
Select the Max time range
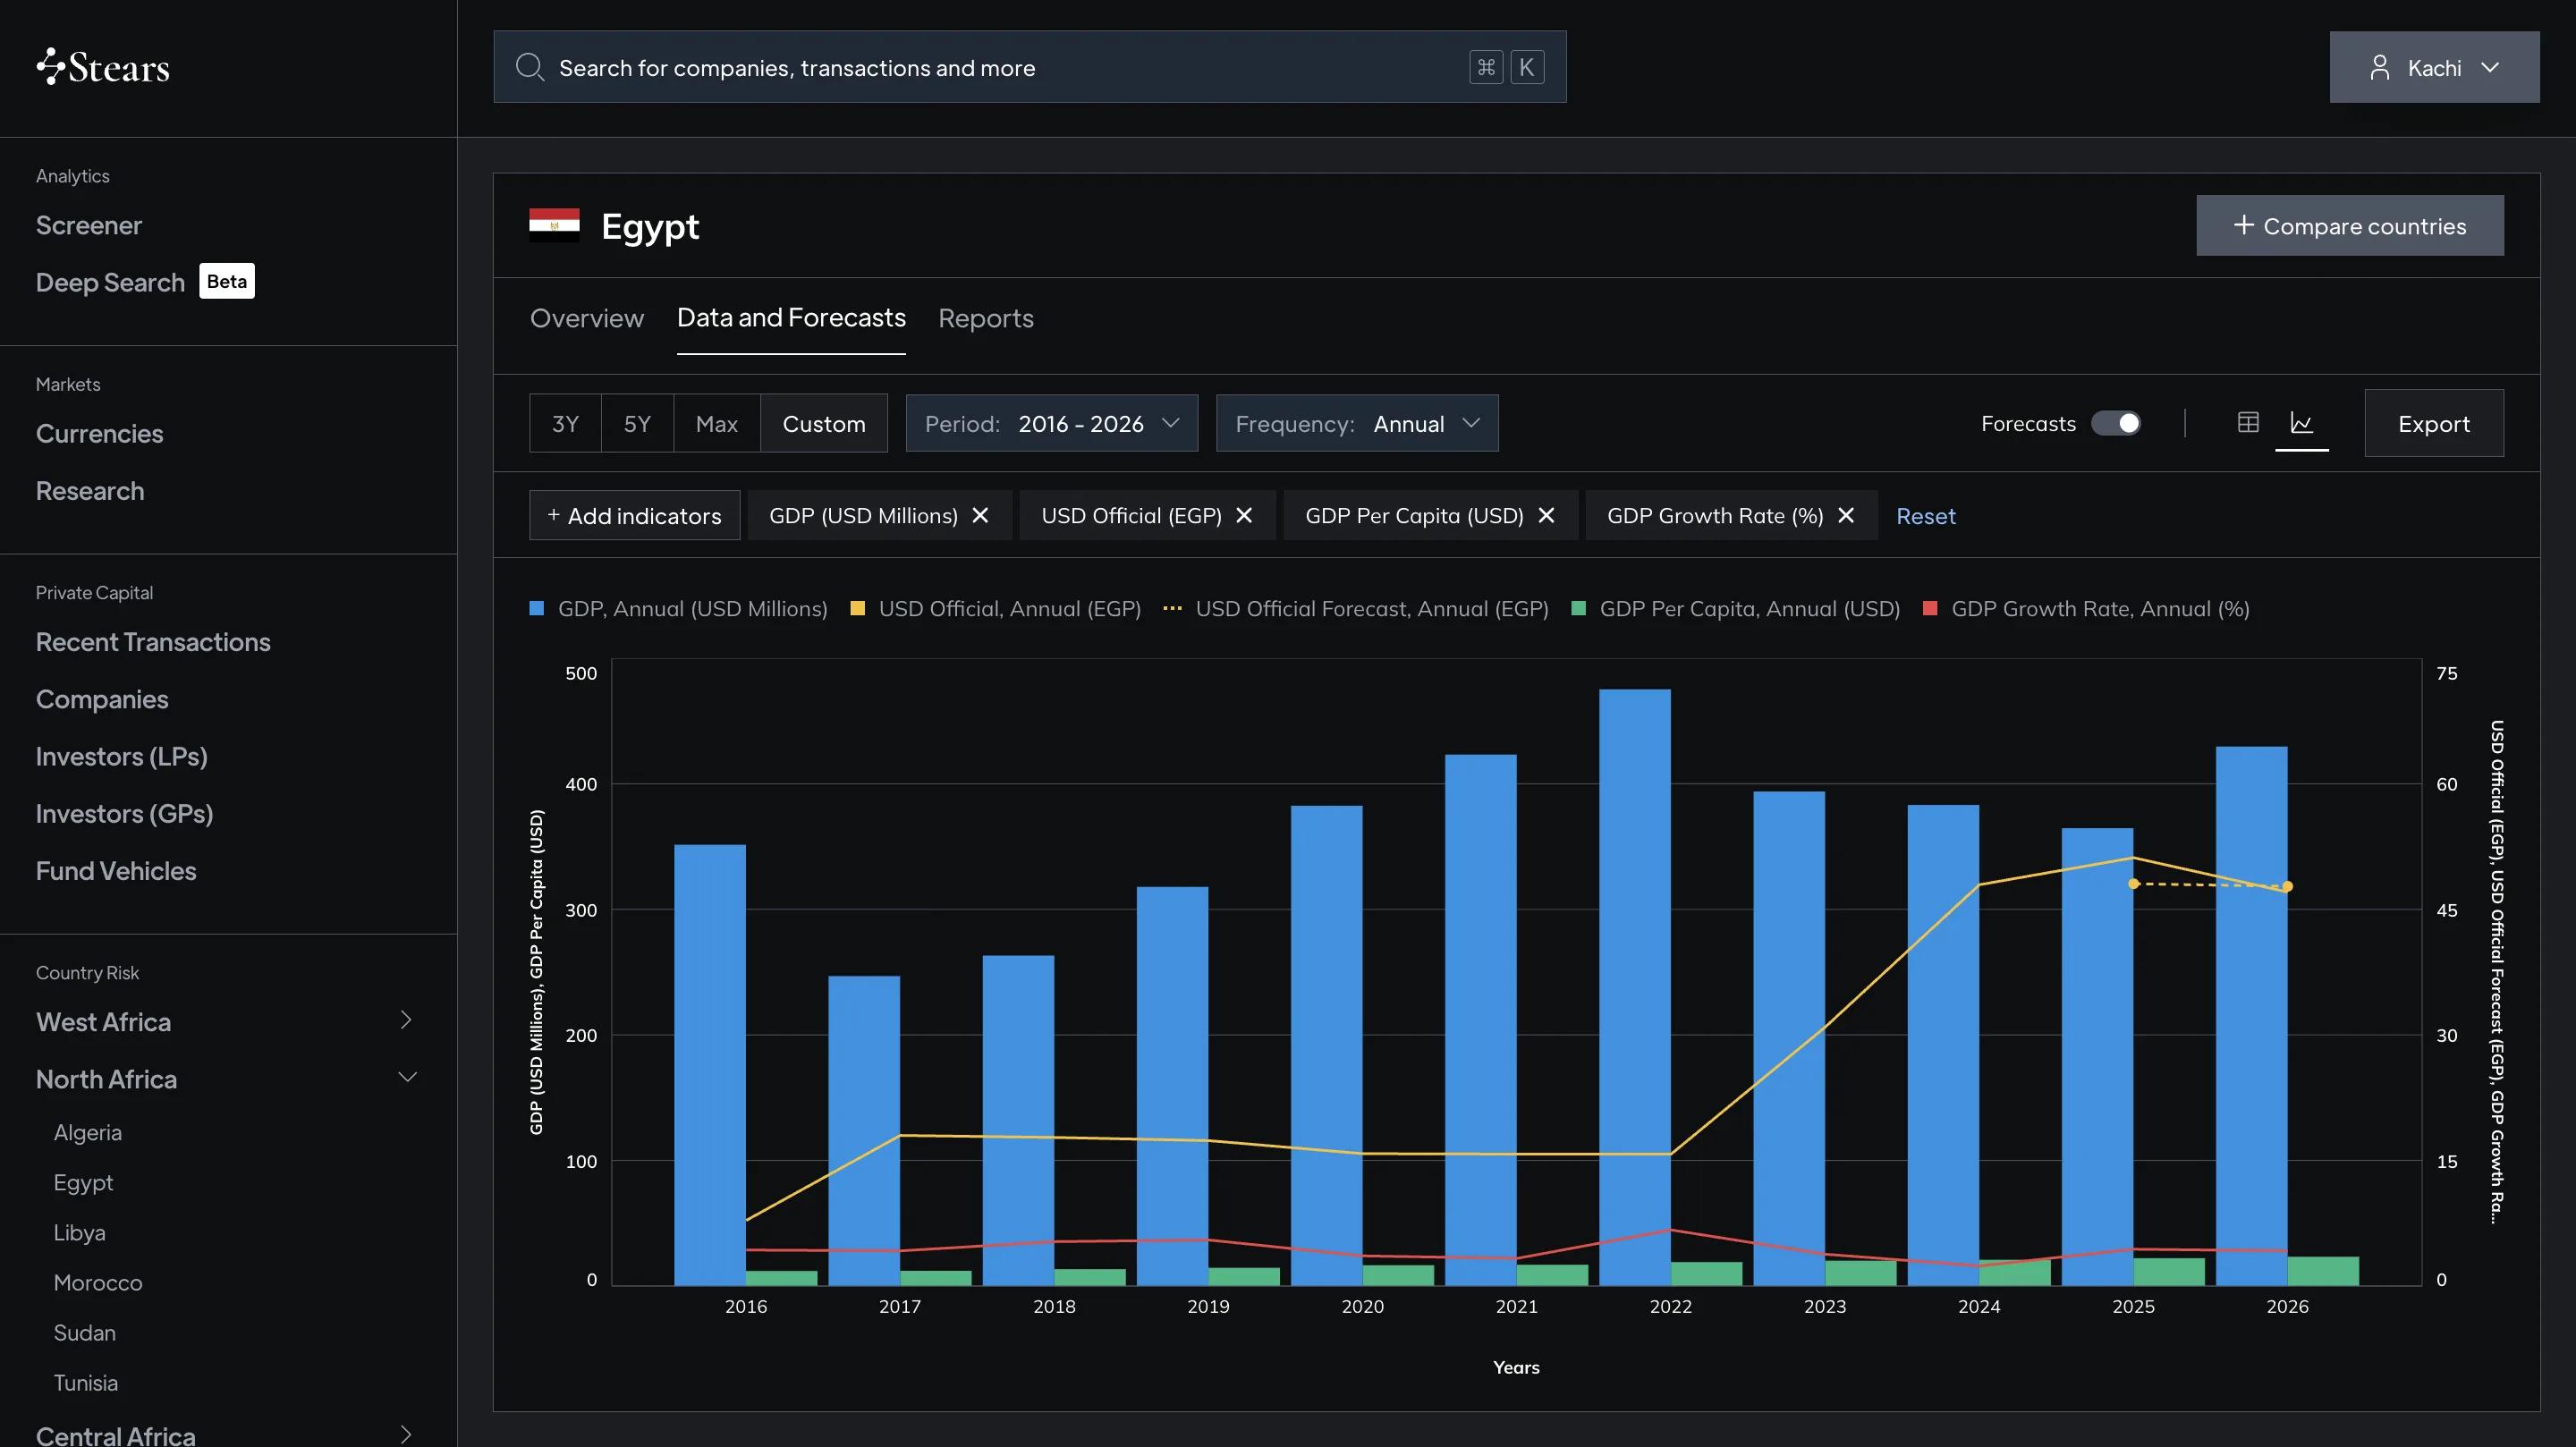point(716,423)
